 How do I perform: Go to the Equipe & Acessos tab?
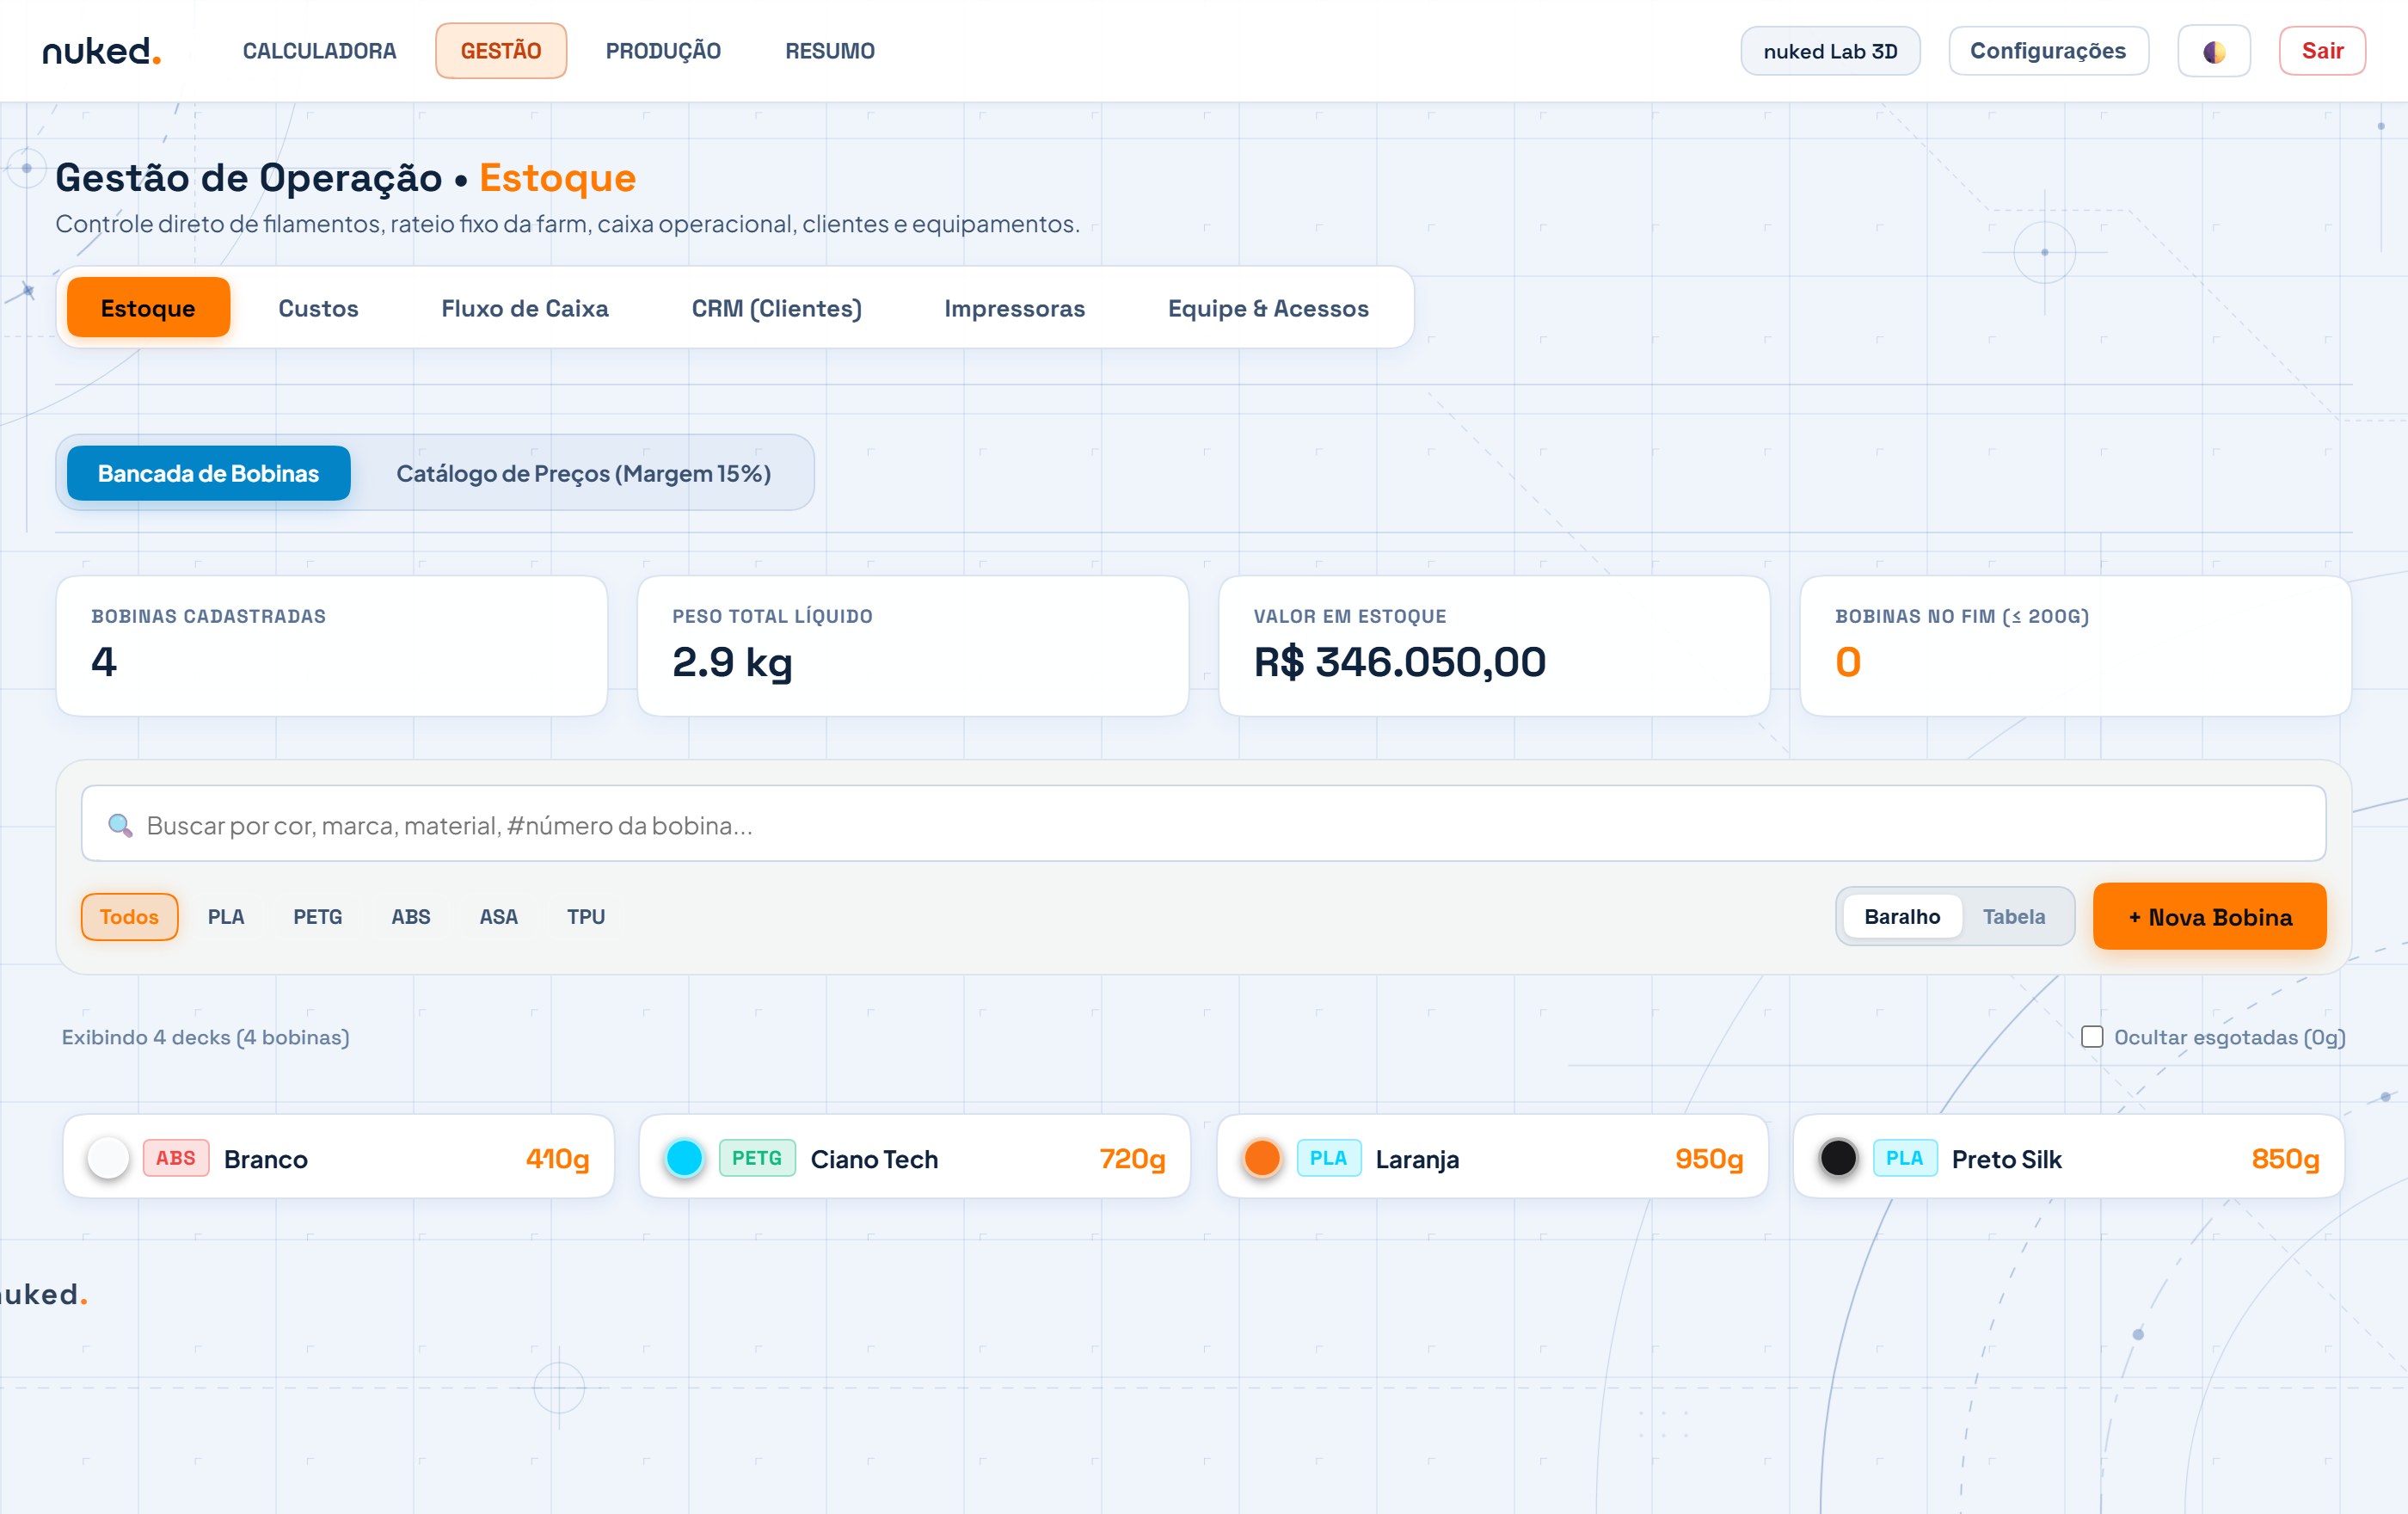(1268, 308)
